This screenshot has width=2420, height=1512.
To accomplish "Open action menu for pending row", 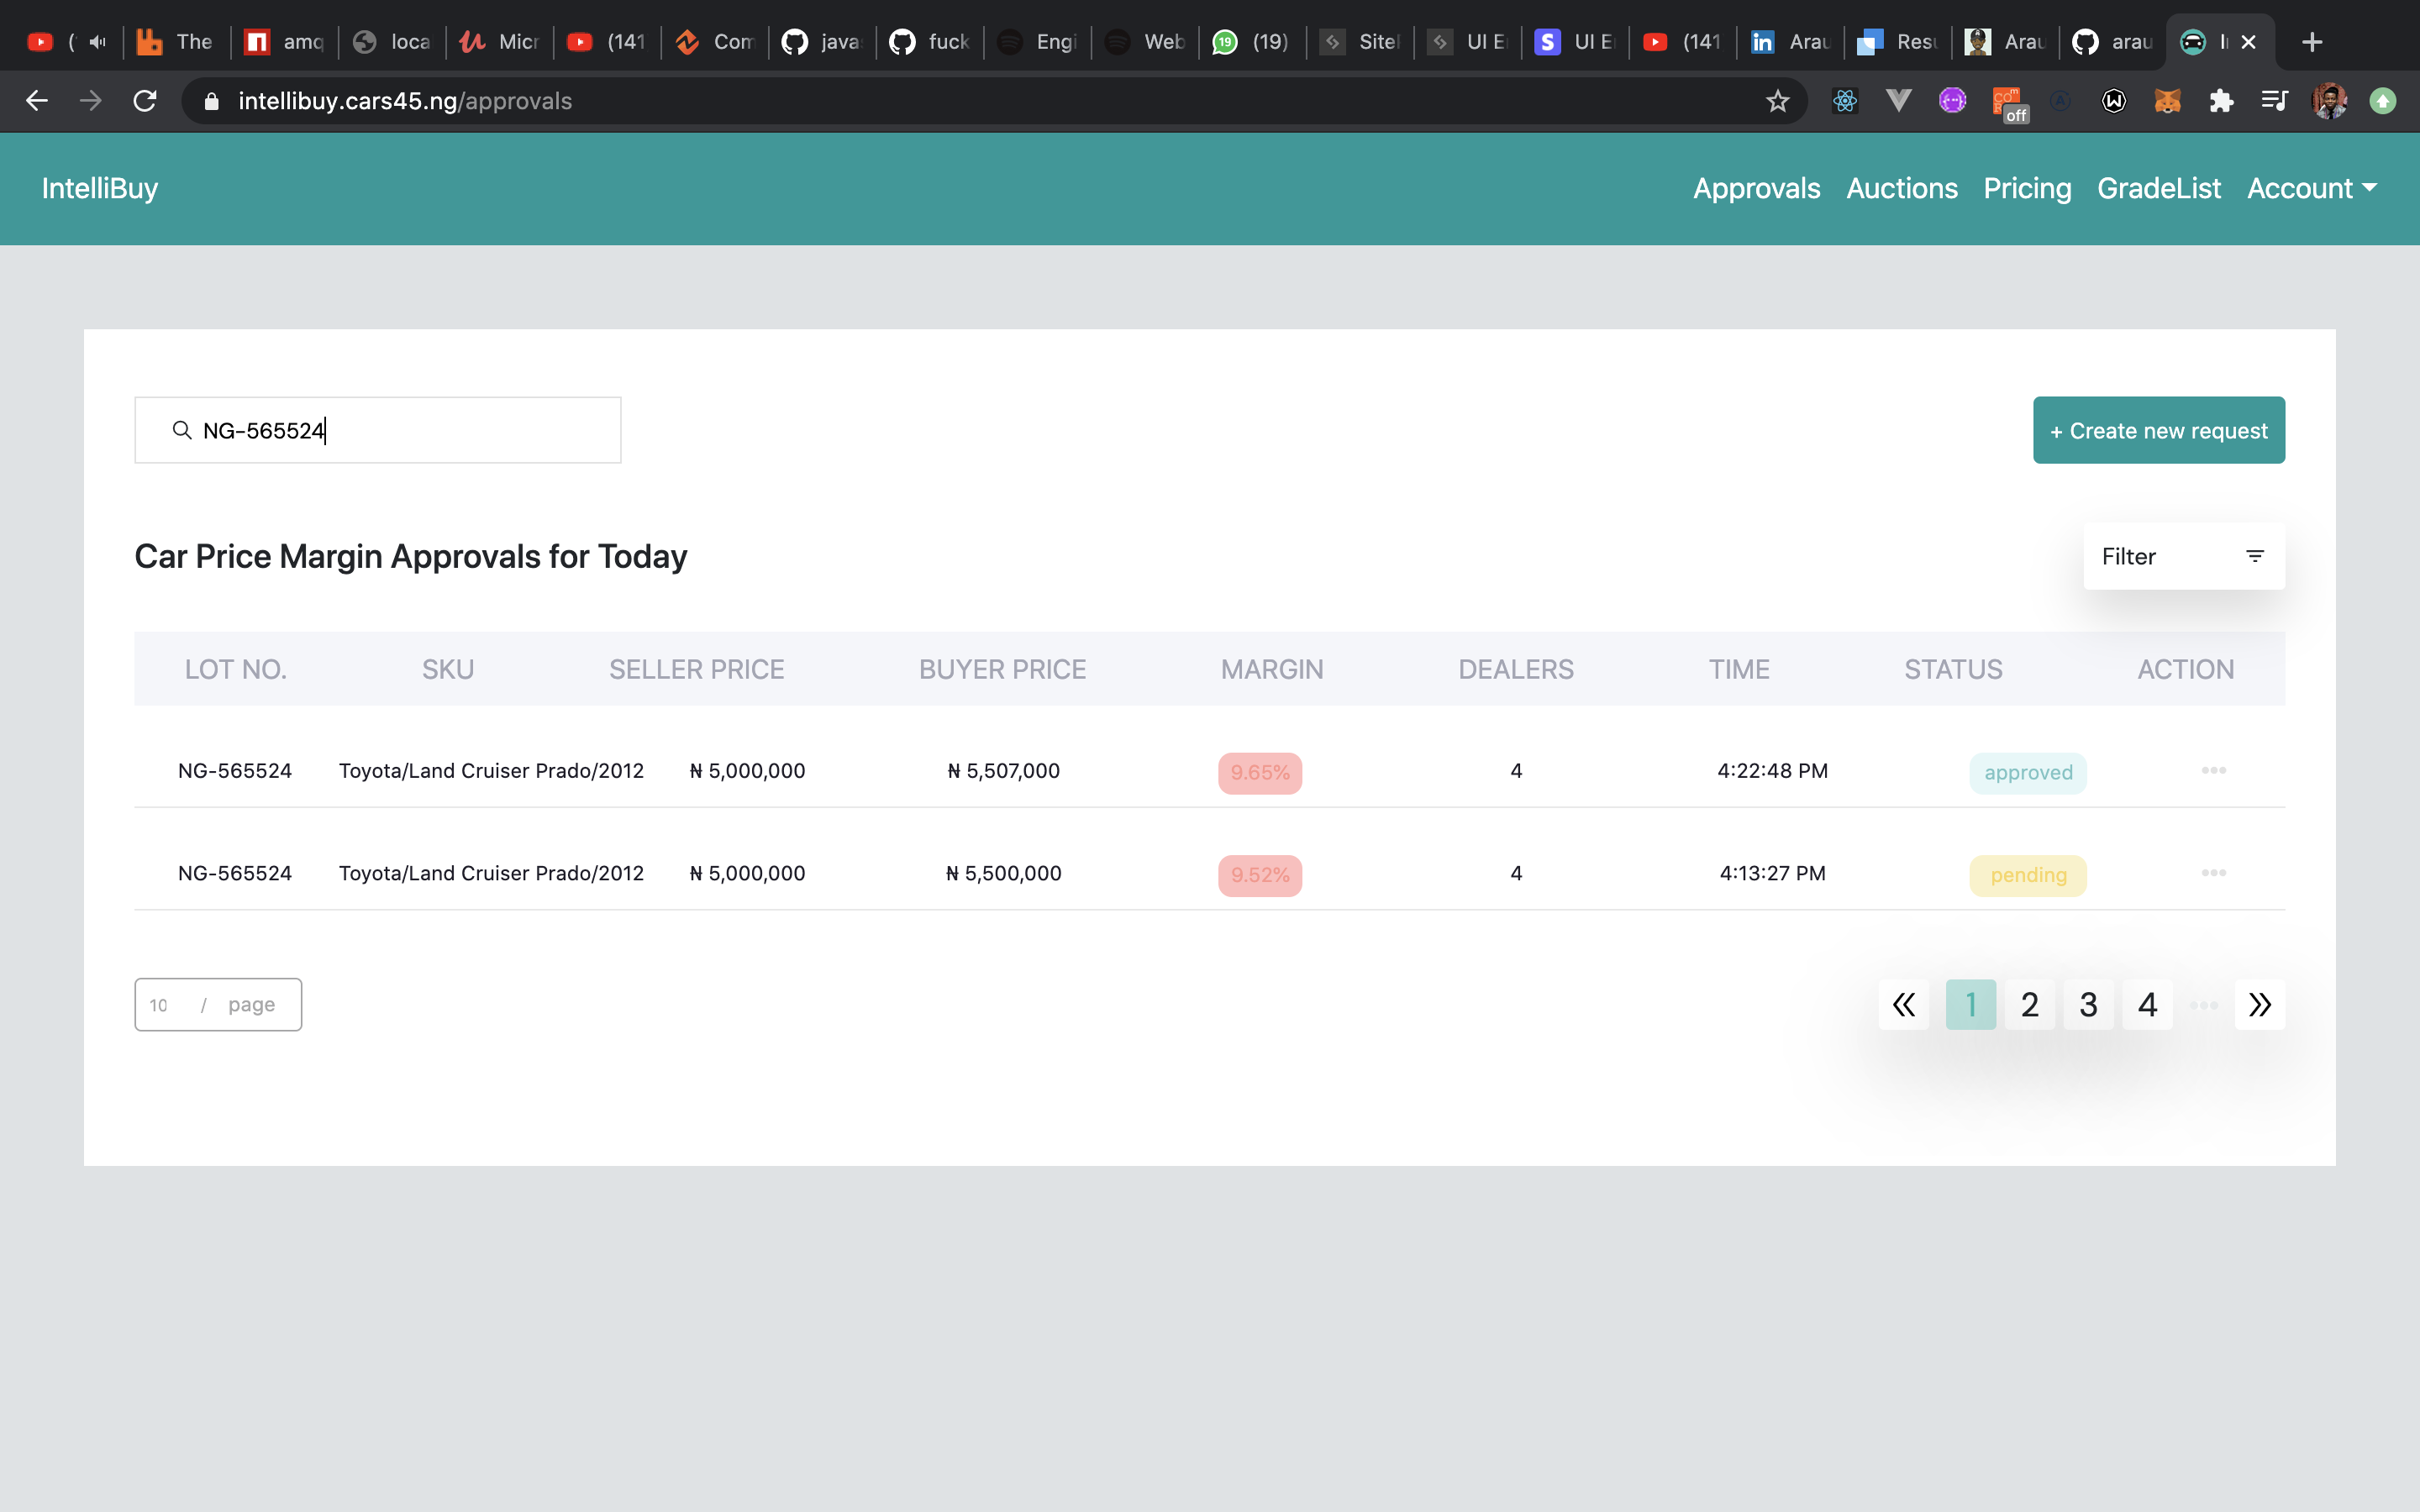I will coord(2213,873).
